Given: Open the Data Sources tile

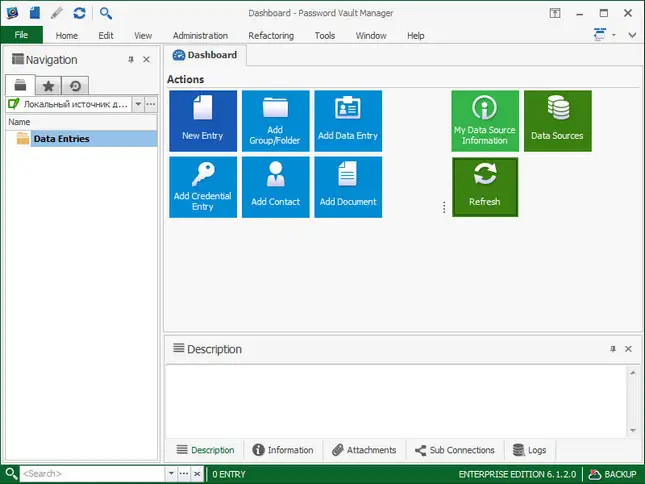Looking at the screenshot, I should click(558, 121).
